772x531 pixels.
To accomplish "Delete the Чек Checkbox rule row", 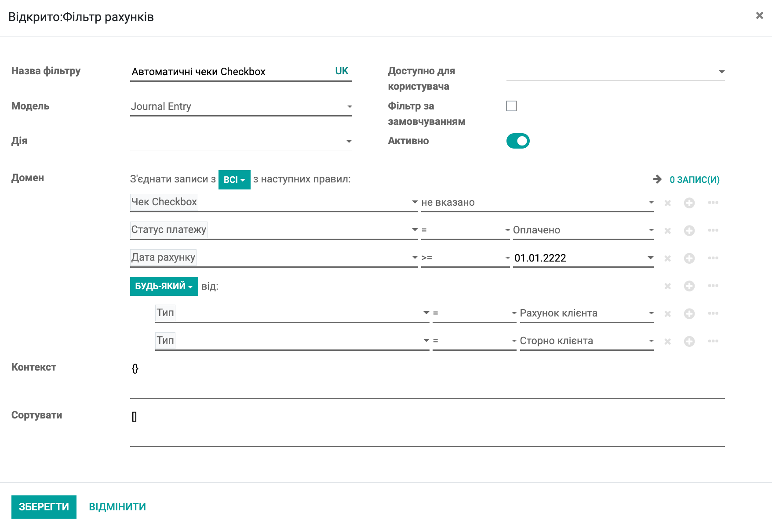I will (x=668, y=203).
